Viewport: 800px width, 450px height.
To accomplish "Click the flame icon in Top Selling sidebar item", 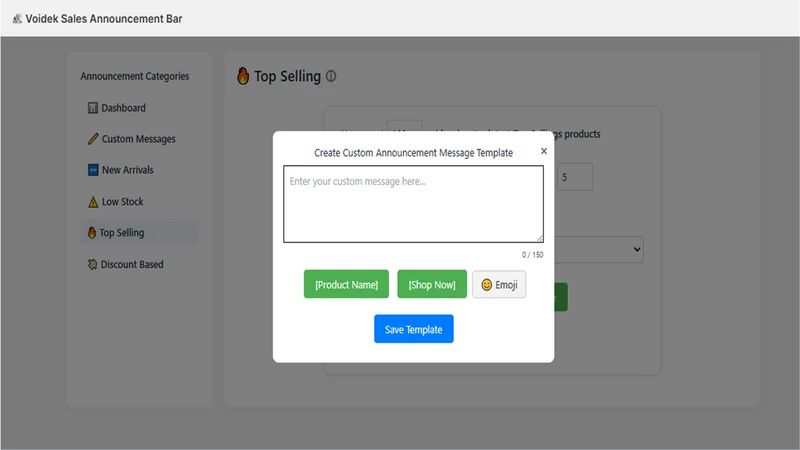I will point(92,233).
